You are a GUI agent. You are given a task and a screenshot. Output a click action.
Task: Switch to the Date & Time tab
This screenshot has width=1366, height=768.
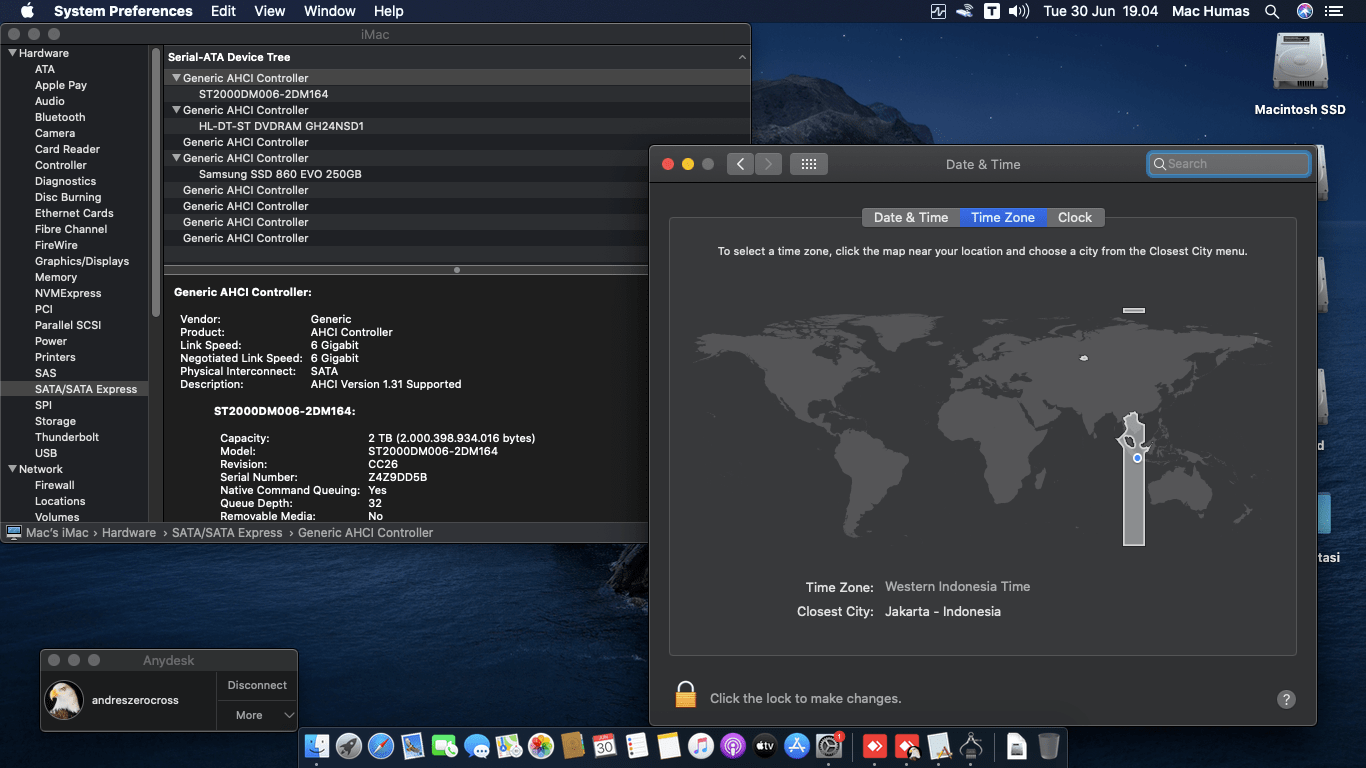click(x=910, y=217)
